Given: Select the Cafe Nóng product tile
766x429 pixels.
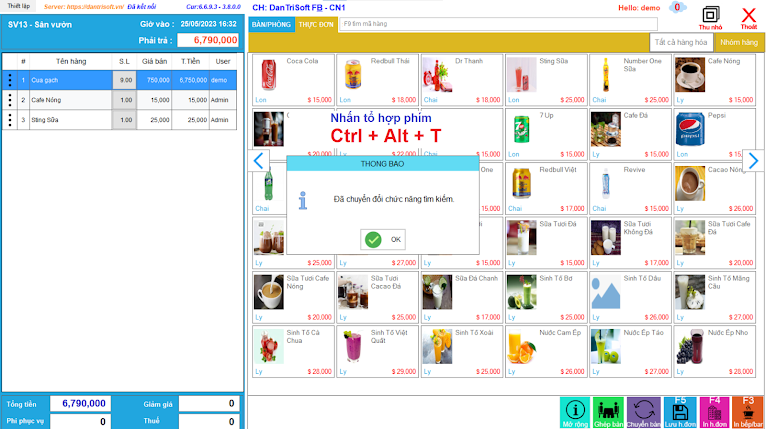Looking at the screenshot, I should [x=714, y=80].
